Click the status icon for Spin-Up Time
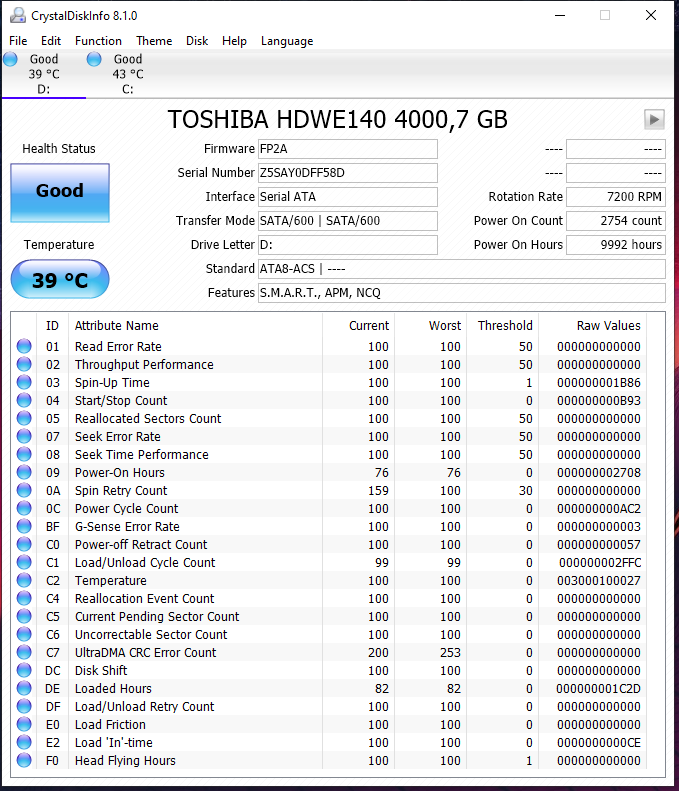Viewport: 679px width, 791px height. coord(24,382)
